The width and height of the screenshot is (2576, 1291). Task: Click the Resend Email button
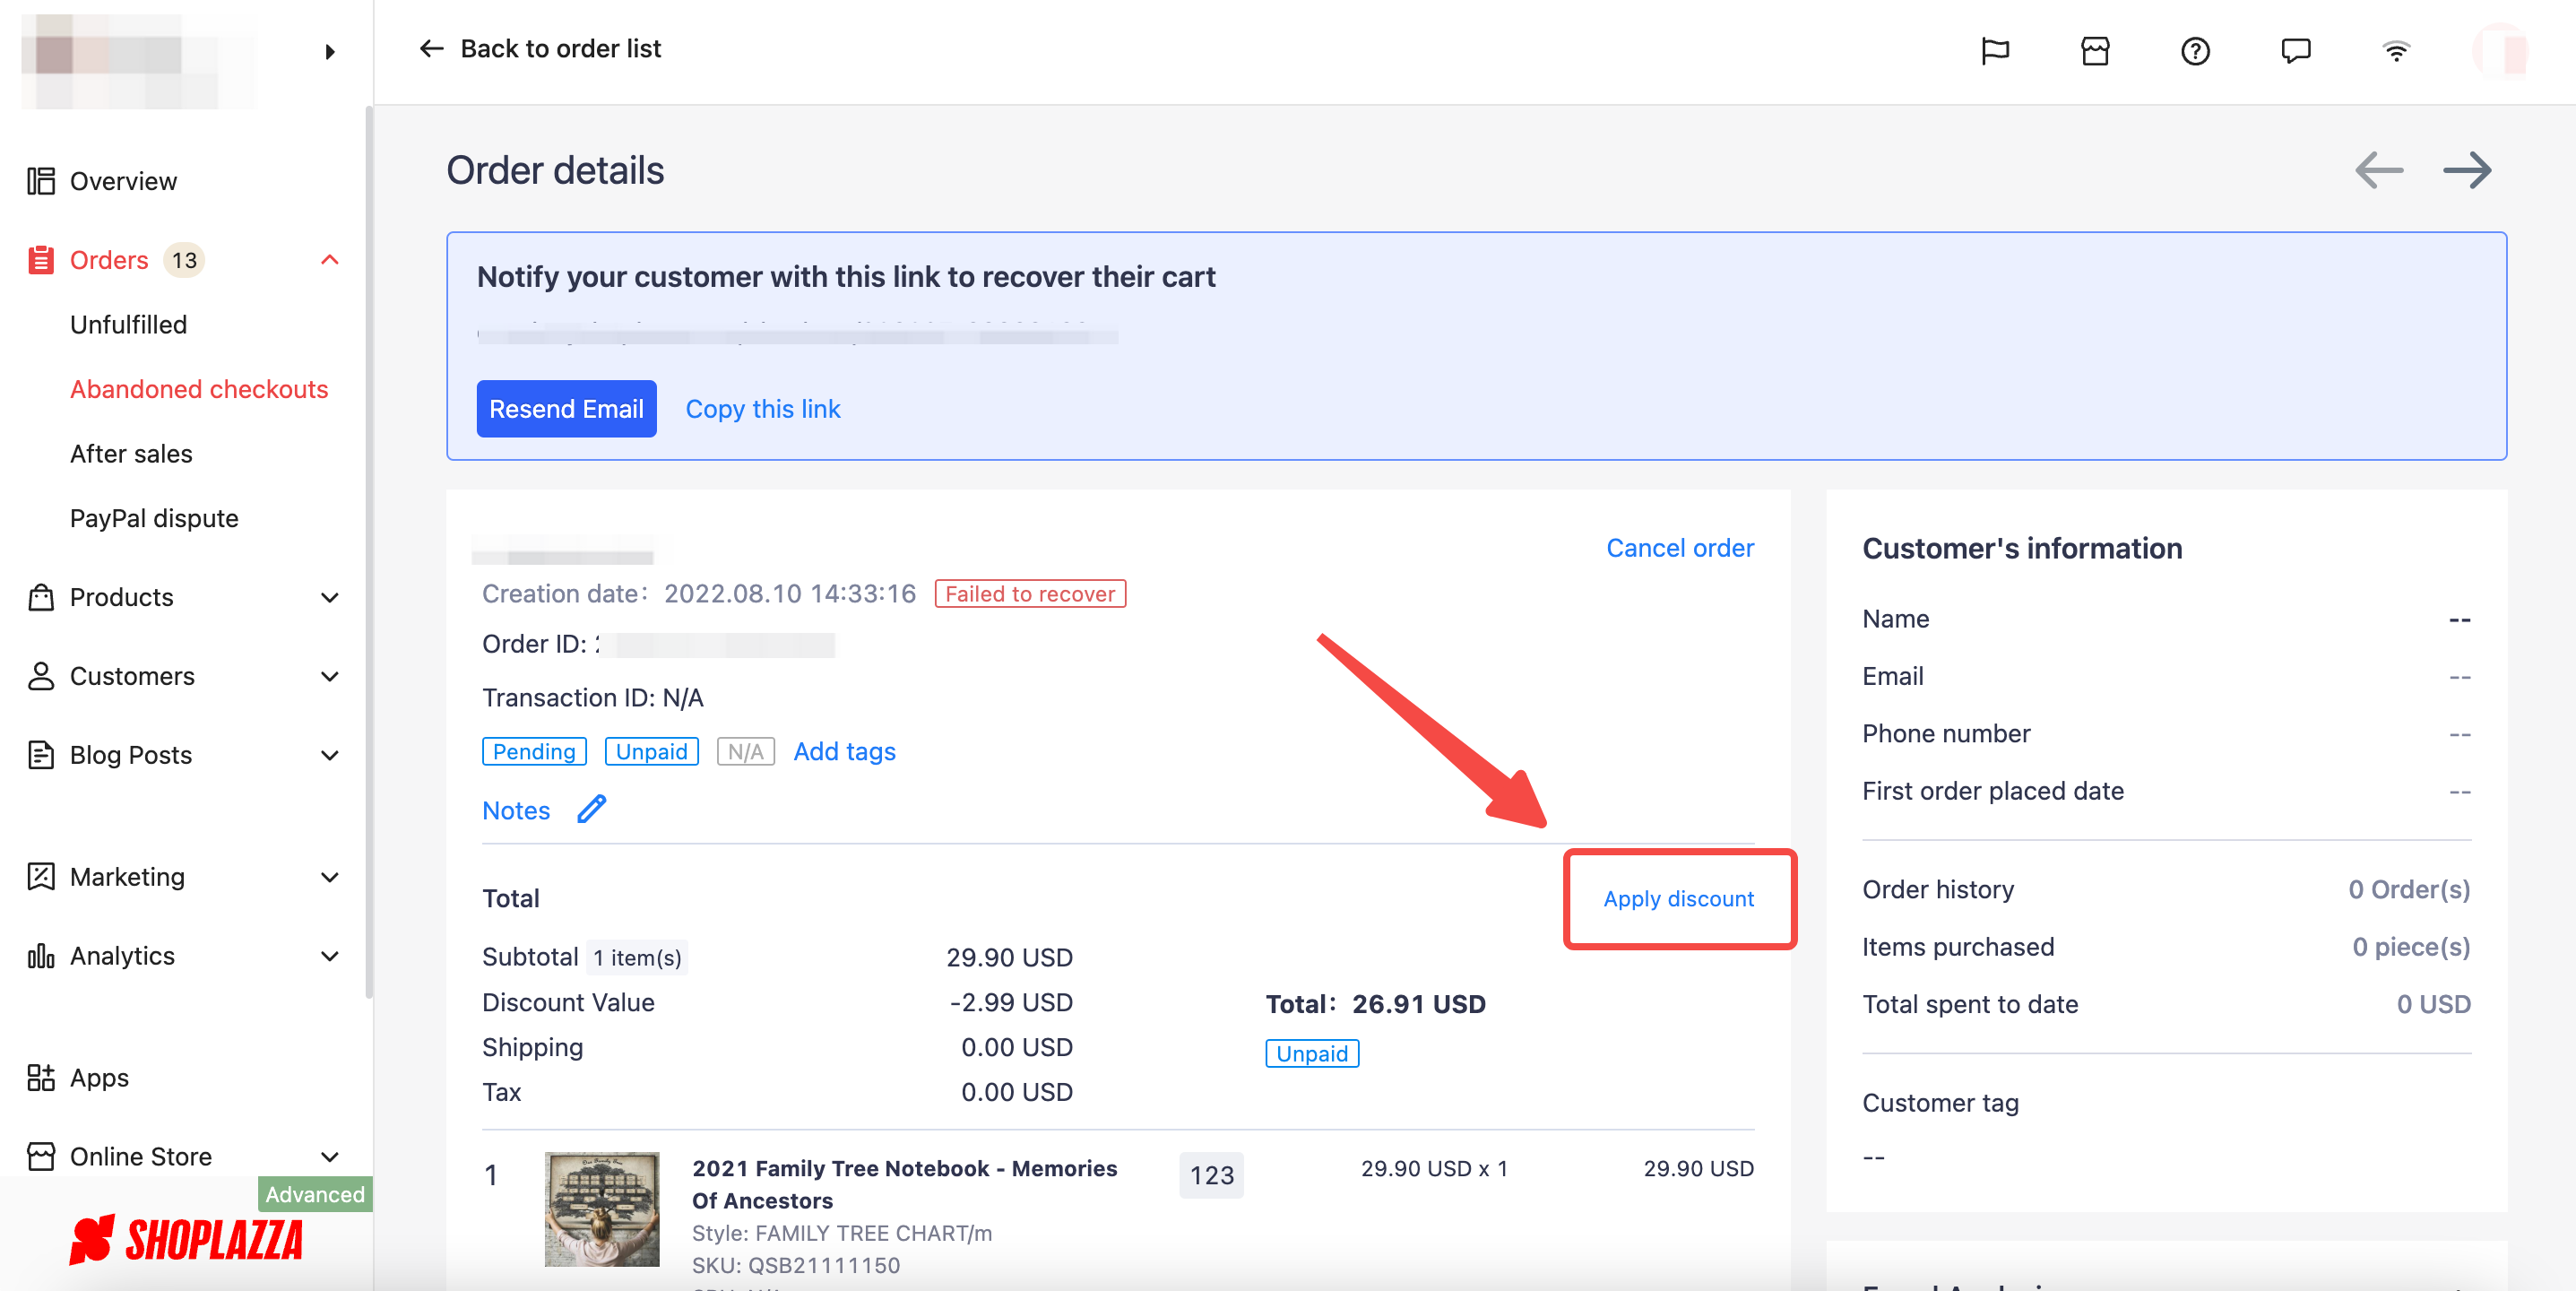click(566, 408)
